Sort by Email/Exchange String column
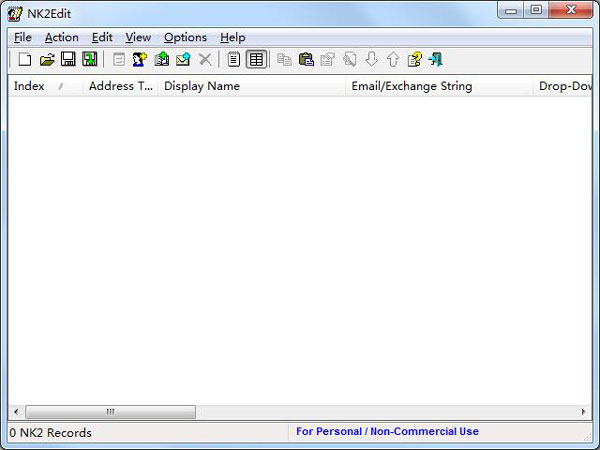Image resolution: width=600 pixels, height=450 pixels. [439, 86]
